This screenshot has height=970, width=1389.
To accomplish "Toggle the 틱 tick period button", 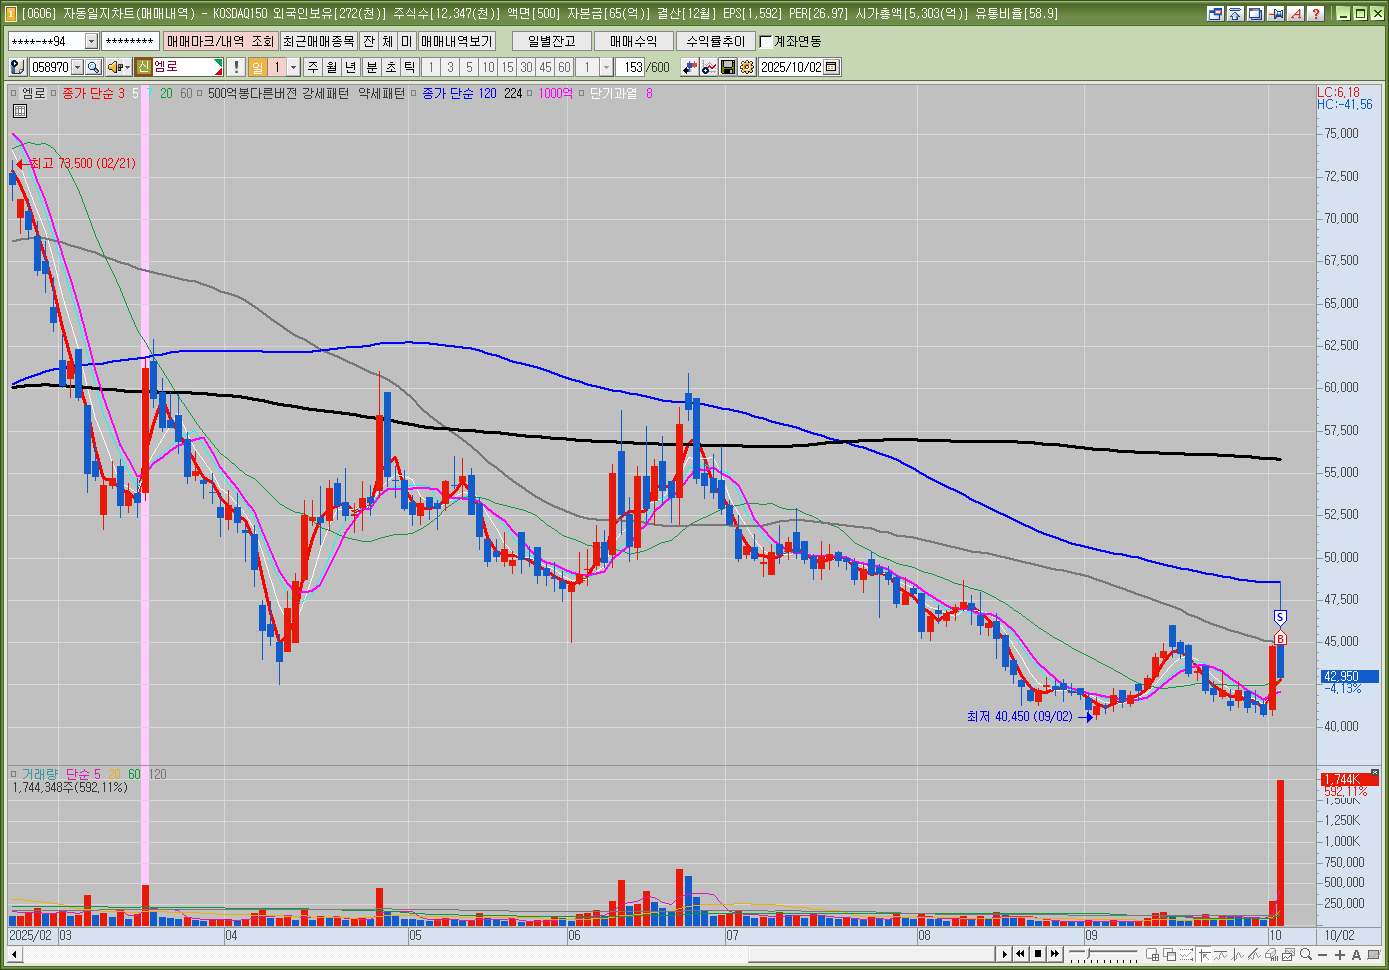I will [409, 67].
